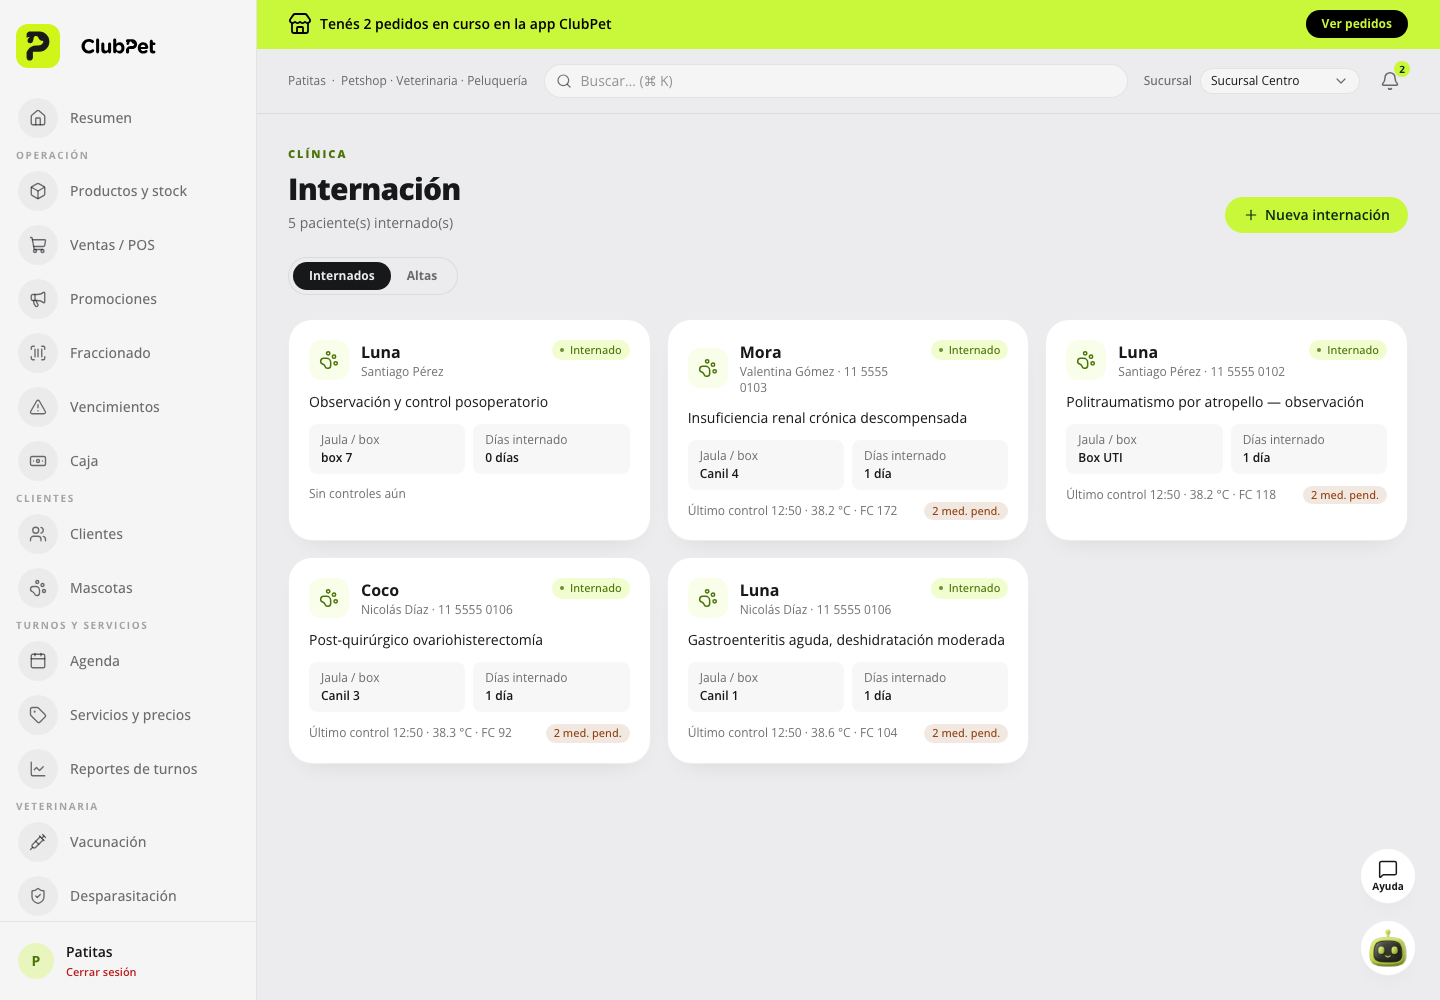Screen dimensions: 1440x1000
Task: Open Desparasitación shield icon
Action: (38, 896)
